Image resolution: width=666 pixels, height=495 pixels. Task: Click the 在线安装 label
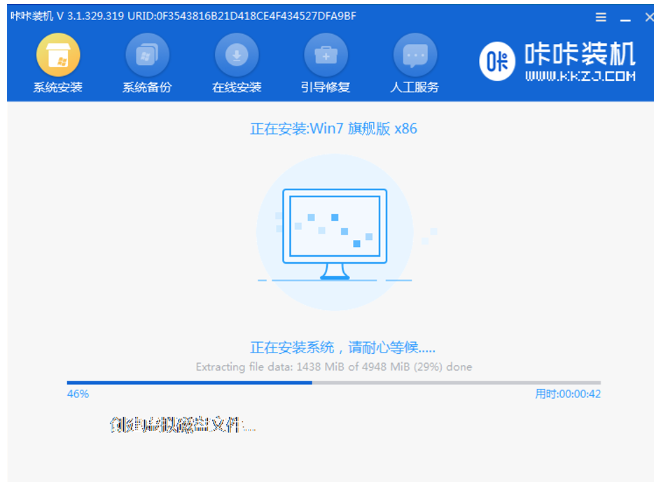click(x=237, y=87)
